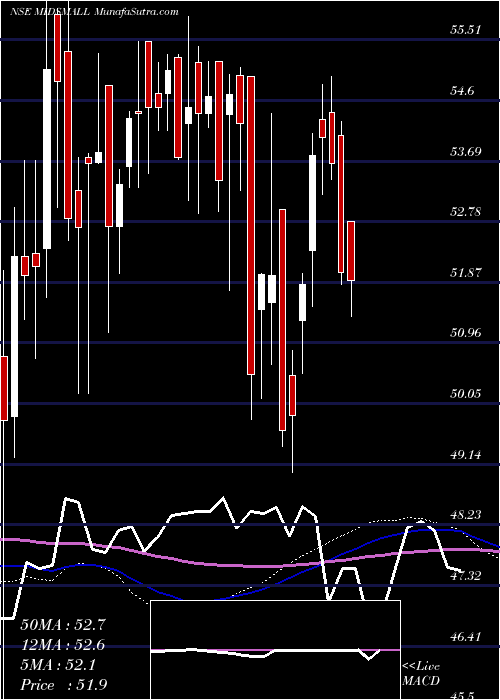Click the 52.78 price axis label
The image size is (500, 700).
tap(466, 211)
